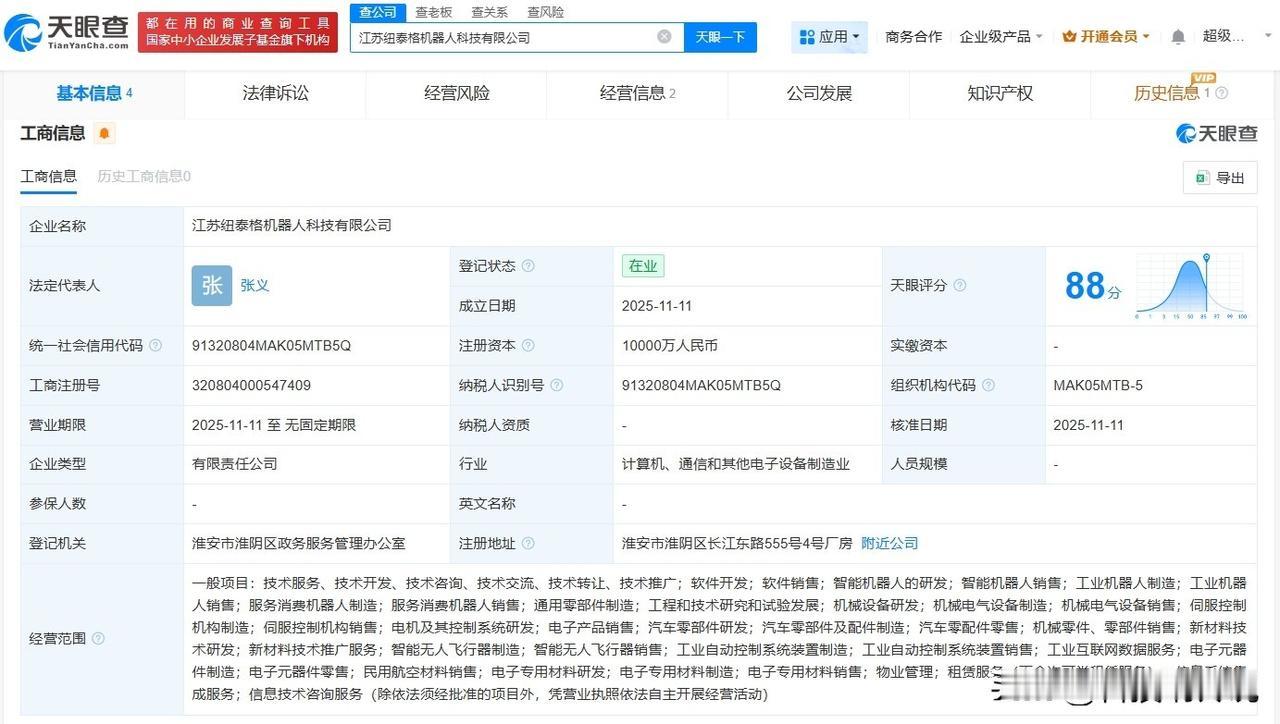Image resolution: width=1280 pixels, height=724 pixels.
Task: Click the 成立日期 value 2025-11-11
Action: (x=657, y=306)
